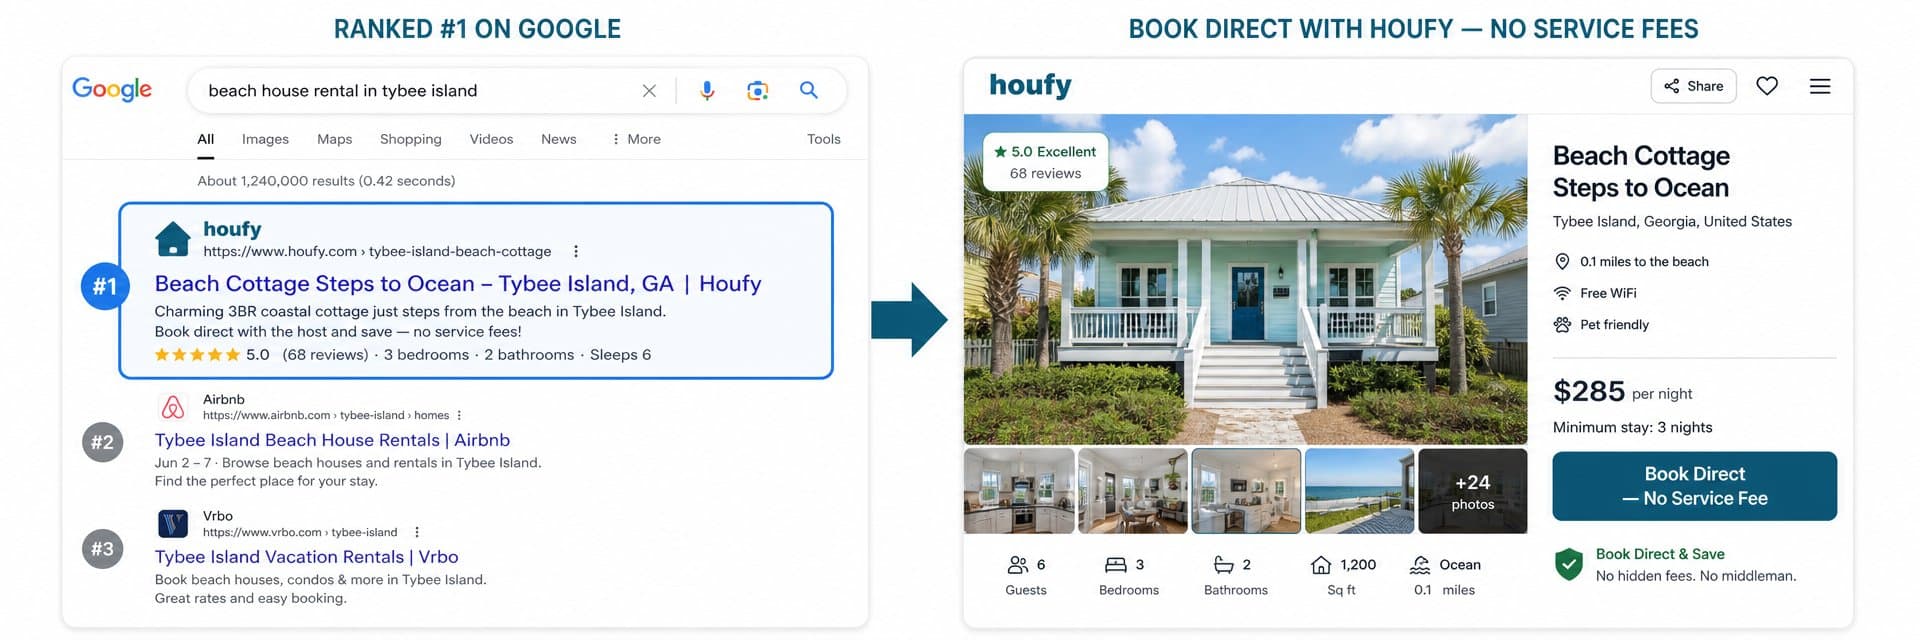Open the living room thumbnail photo
The image size is (1920, 640).
(1246, 491)
